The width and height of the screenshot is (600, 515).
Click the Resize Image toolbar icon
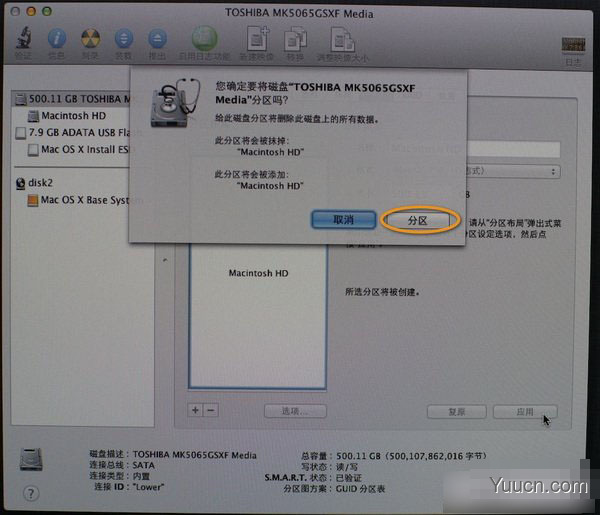point(342,39)
